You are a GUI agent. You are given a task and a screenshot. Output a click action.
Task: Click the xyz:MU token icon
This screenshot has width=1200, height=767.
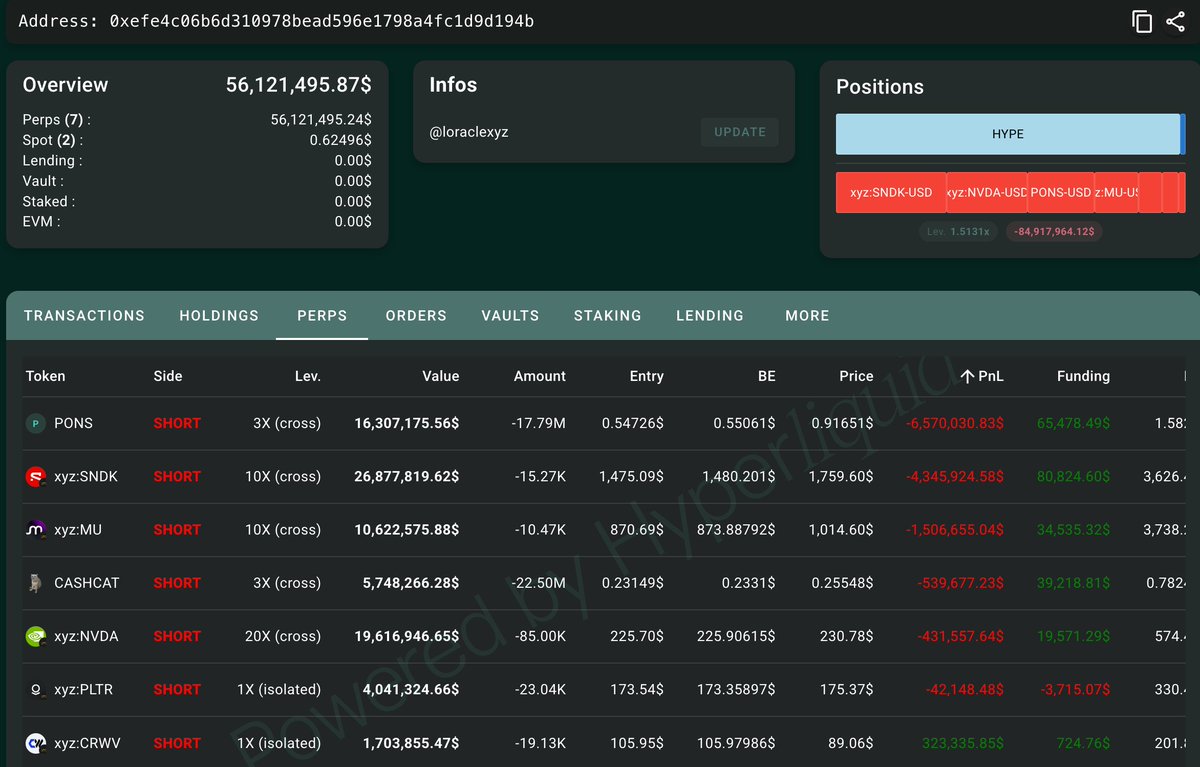[x=36, y=530]
